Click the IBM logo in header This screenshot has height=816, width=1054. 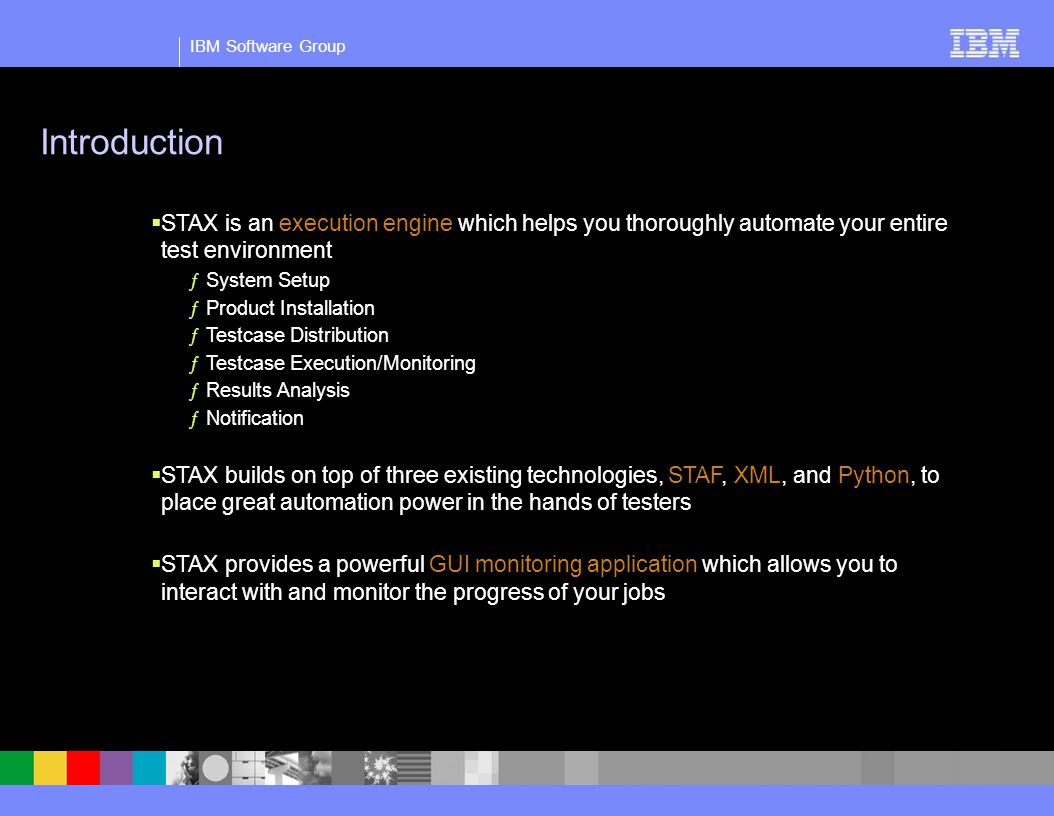pyautogui.click(x=984, y=43)
